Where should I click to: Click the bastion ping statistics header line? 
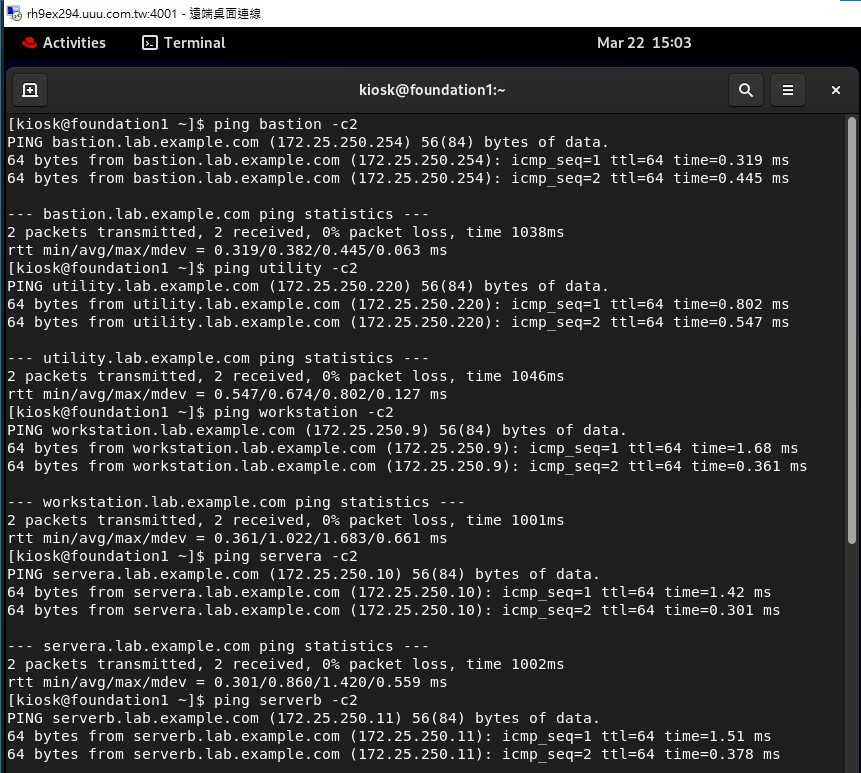click(218, 214)
